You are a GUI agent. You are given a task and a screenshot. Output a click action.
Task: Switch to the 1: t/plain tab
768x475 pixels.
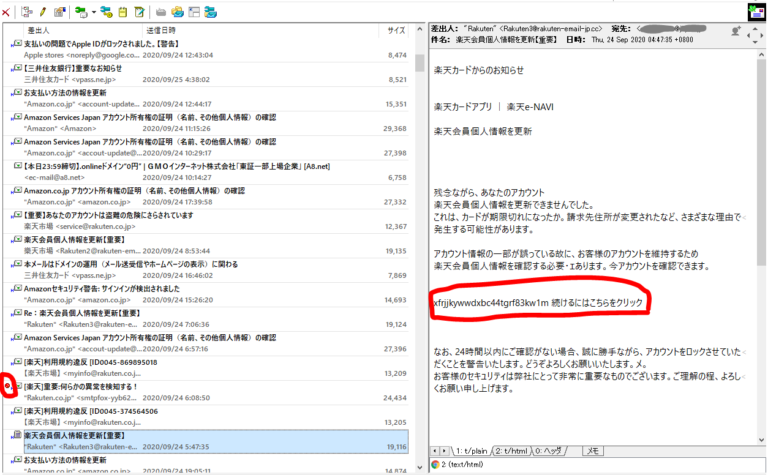[472, 451]
